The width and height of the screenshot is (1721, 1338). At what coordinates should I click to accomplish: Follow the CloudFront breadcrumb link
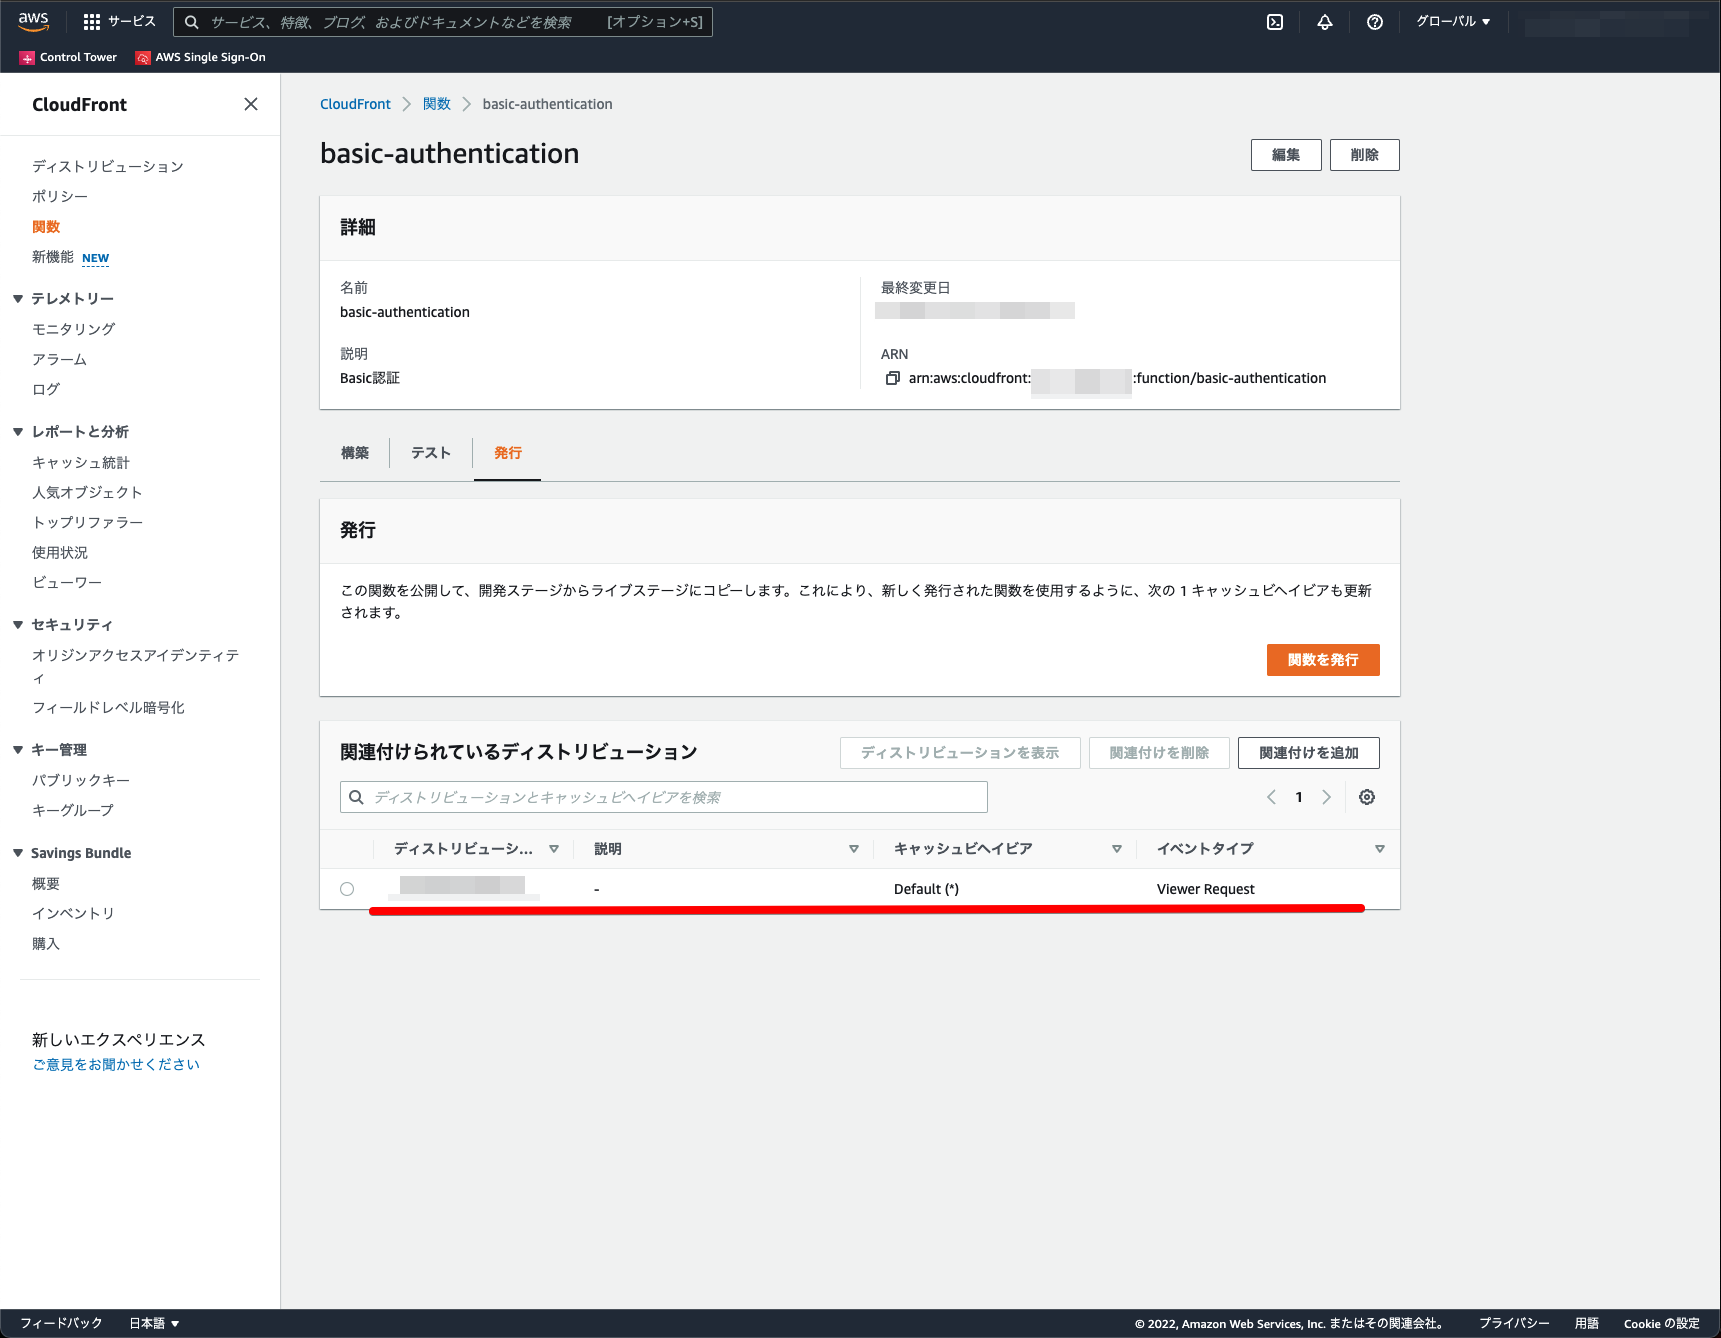pyautogui.click(x=355, y=104)
